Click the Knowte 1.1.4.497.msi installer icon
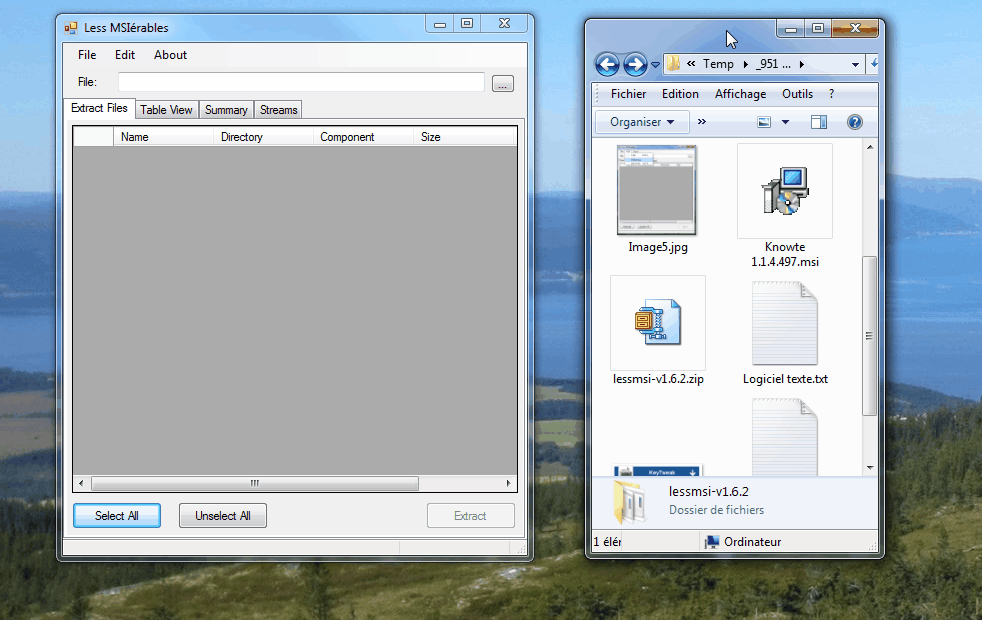 784,191
